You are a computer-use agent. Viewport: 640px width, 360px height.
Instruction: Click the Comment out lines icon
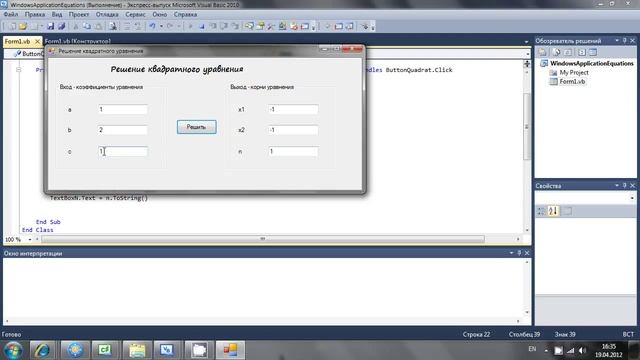point(127,27)
